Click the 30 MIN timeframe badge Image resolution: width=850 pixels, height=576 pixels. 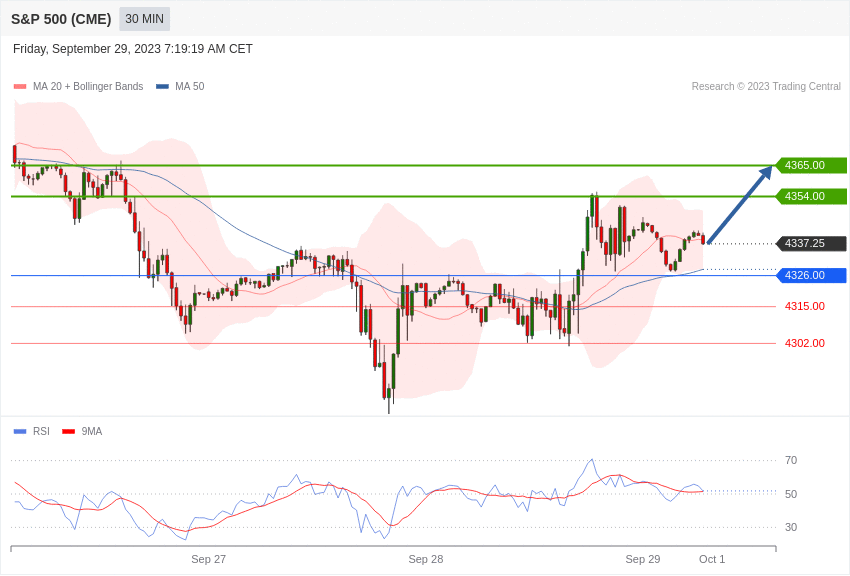pos(144,19)
